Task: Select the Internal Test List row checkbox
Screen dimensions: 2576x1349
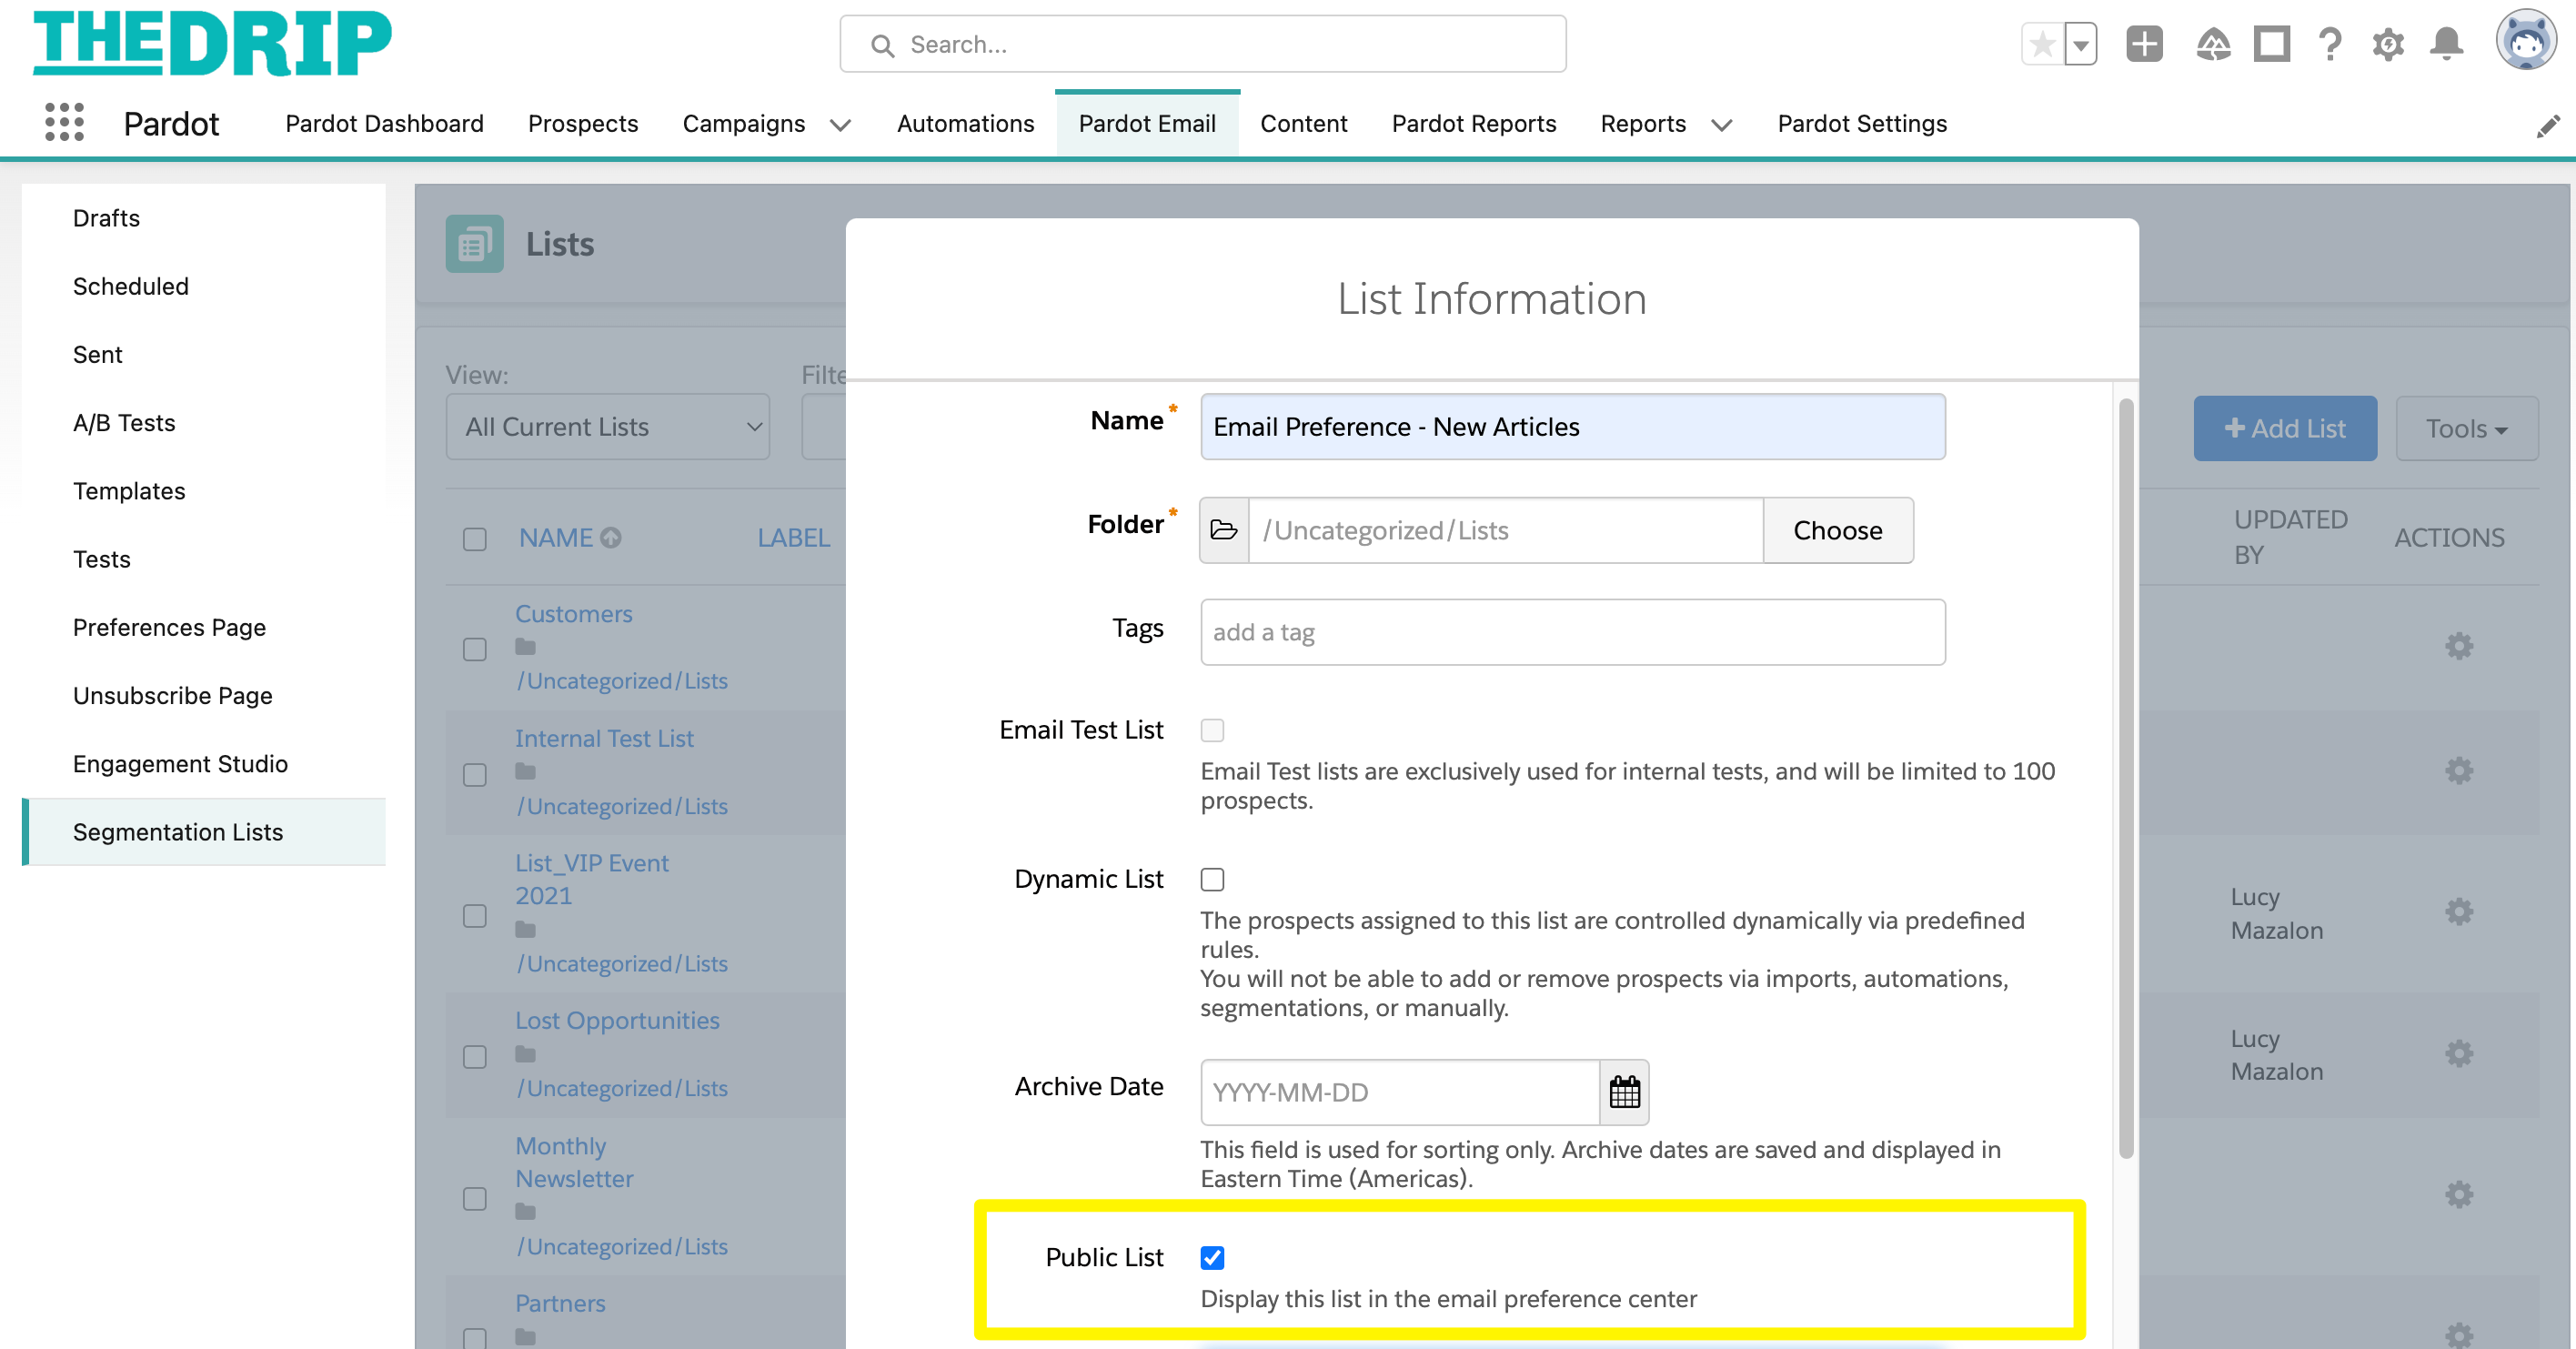Action: (x=475, y=775)
